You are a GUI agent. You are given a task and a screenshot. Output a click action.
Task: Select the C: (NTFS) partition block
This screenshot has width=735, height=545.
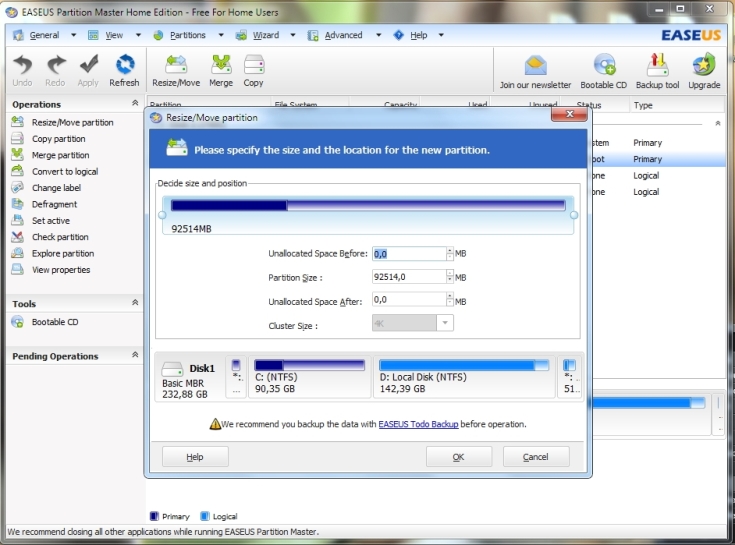pos(309,377)
